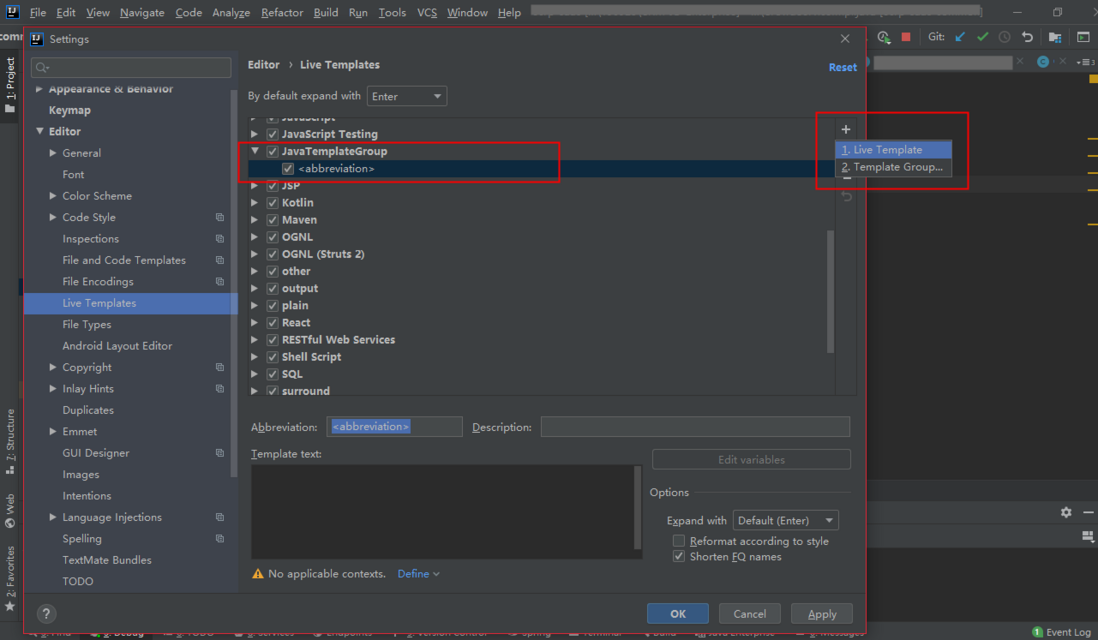This screenshot has height=640, width=1098.
Task: Click the copy icon beside Spelling
Action: point(220,538)
